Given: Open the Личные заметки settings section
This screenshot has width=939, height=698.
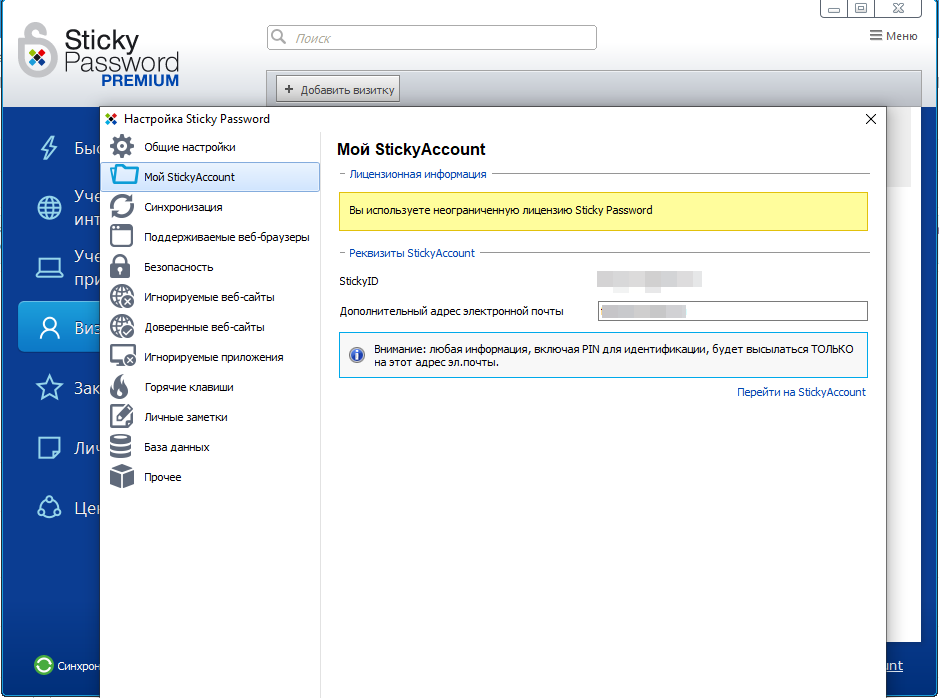Looking at the screenshot, I should [x=210, y=416].
